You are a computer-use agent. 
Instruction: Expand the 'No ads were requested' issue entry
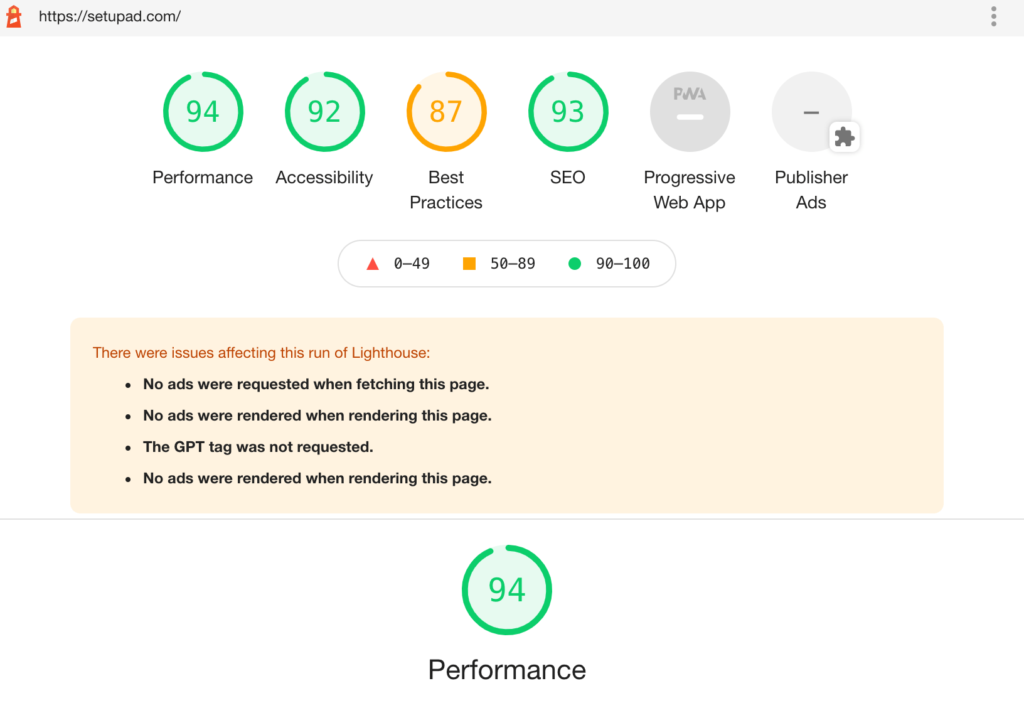coord(316,384)
